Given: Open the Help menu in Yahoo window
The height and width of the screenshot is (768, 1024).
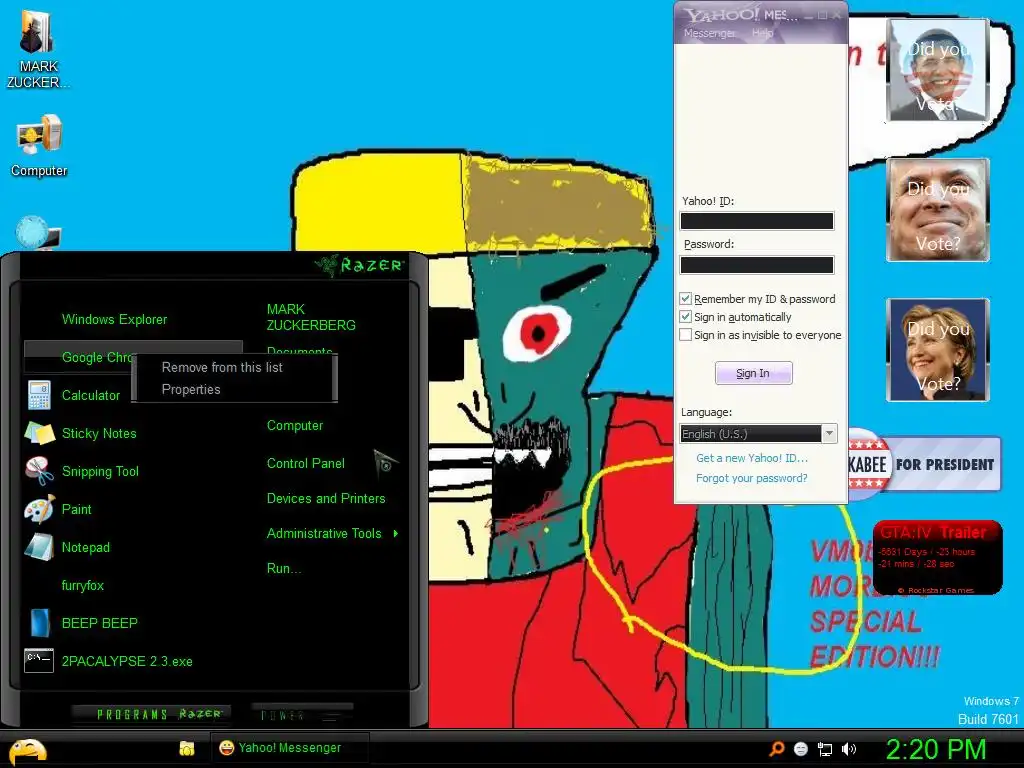Looking at the screenshot, I should (762, 33).
